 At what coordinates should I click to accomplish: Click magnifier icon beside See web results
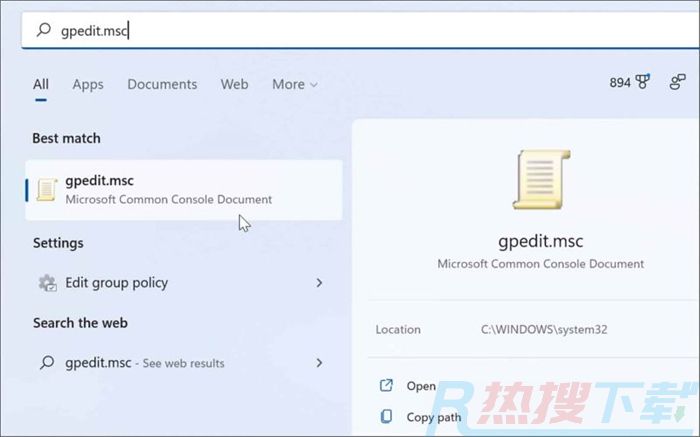click(x=47, y=362)
